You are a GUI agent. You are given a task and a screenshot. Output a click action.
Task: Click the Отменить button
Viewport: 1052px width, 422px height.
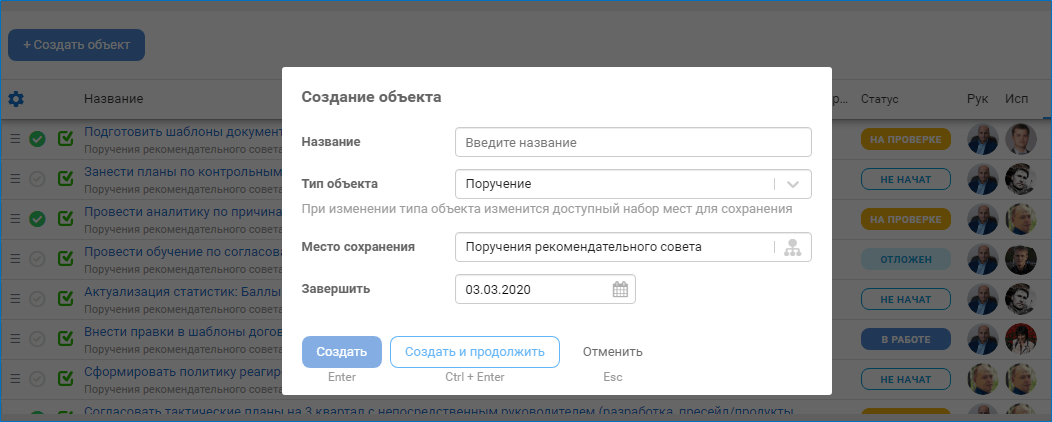click(x=613, y=352)
